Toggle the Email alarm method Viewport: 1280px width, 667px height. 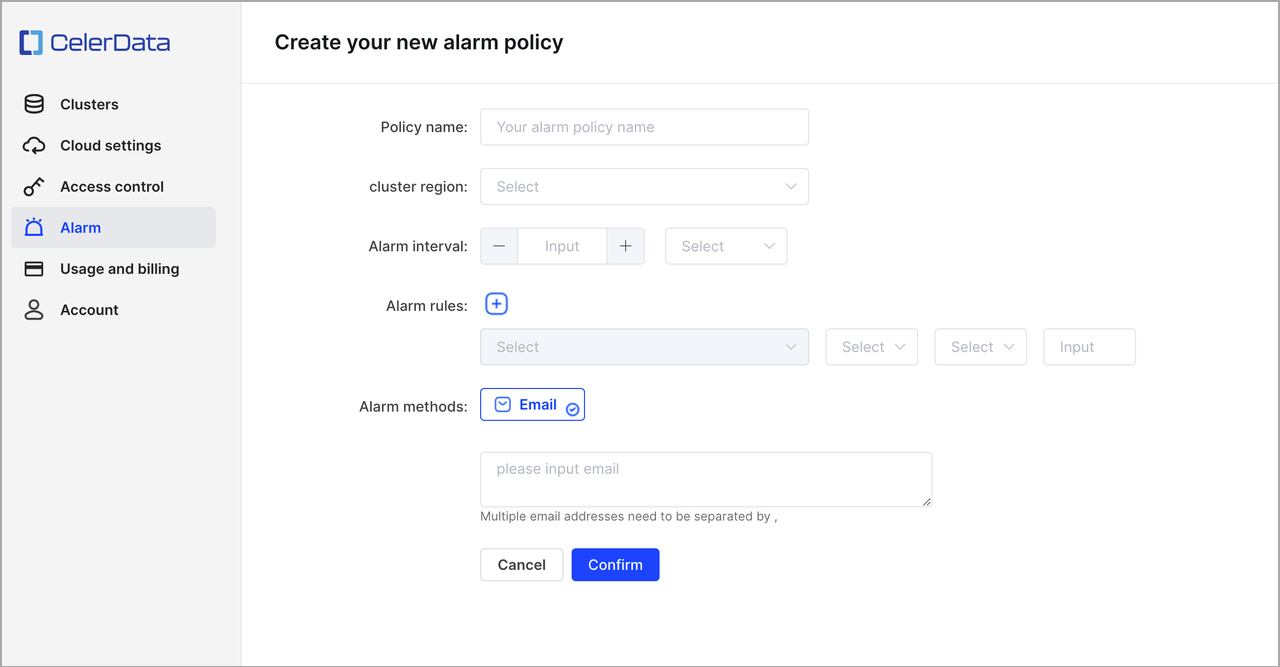[x=525, y=404]
